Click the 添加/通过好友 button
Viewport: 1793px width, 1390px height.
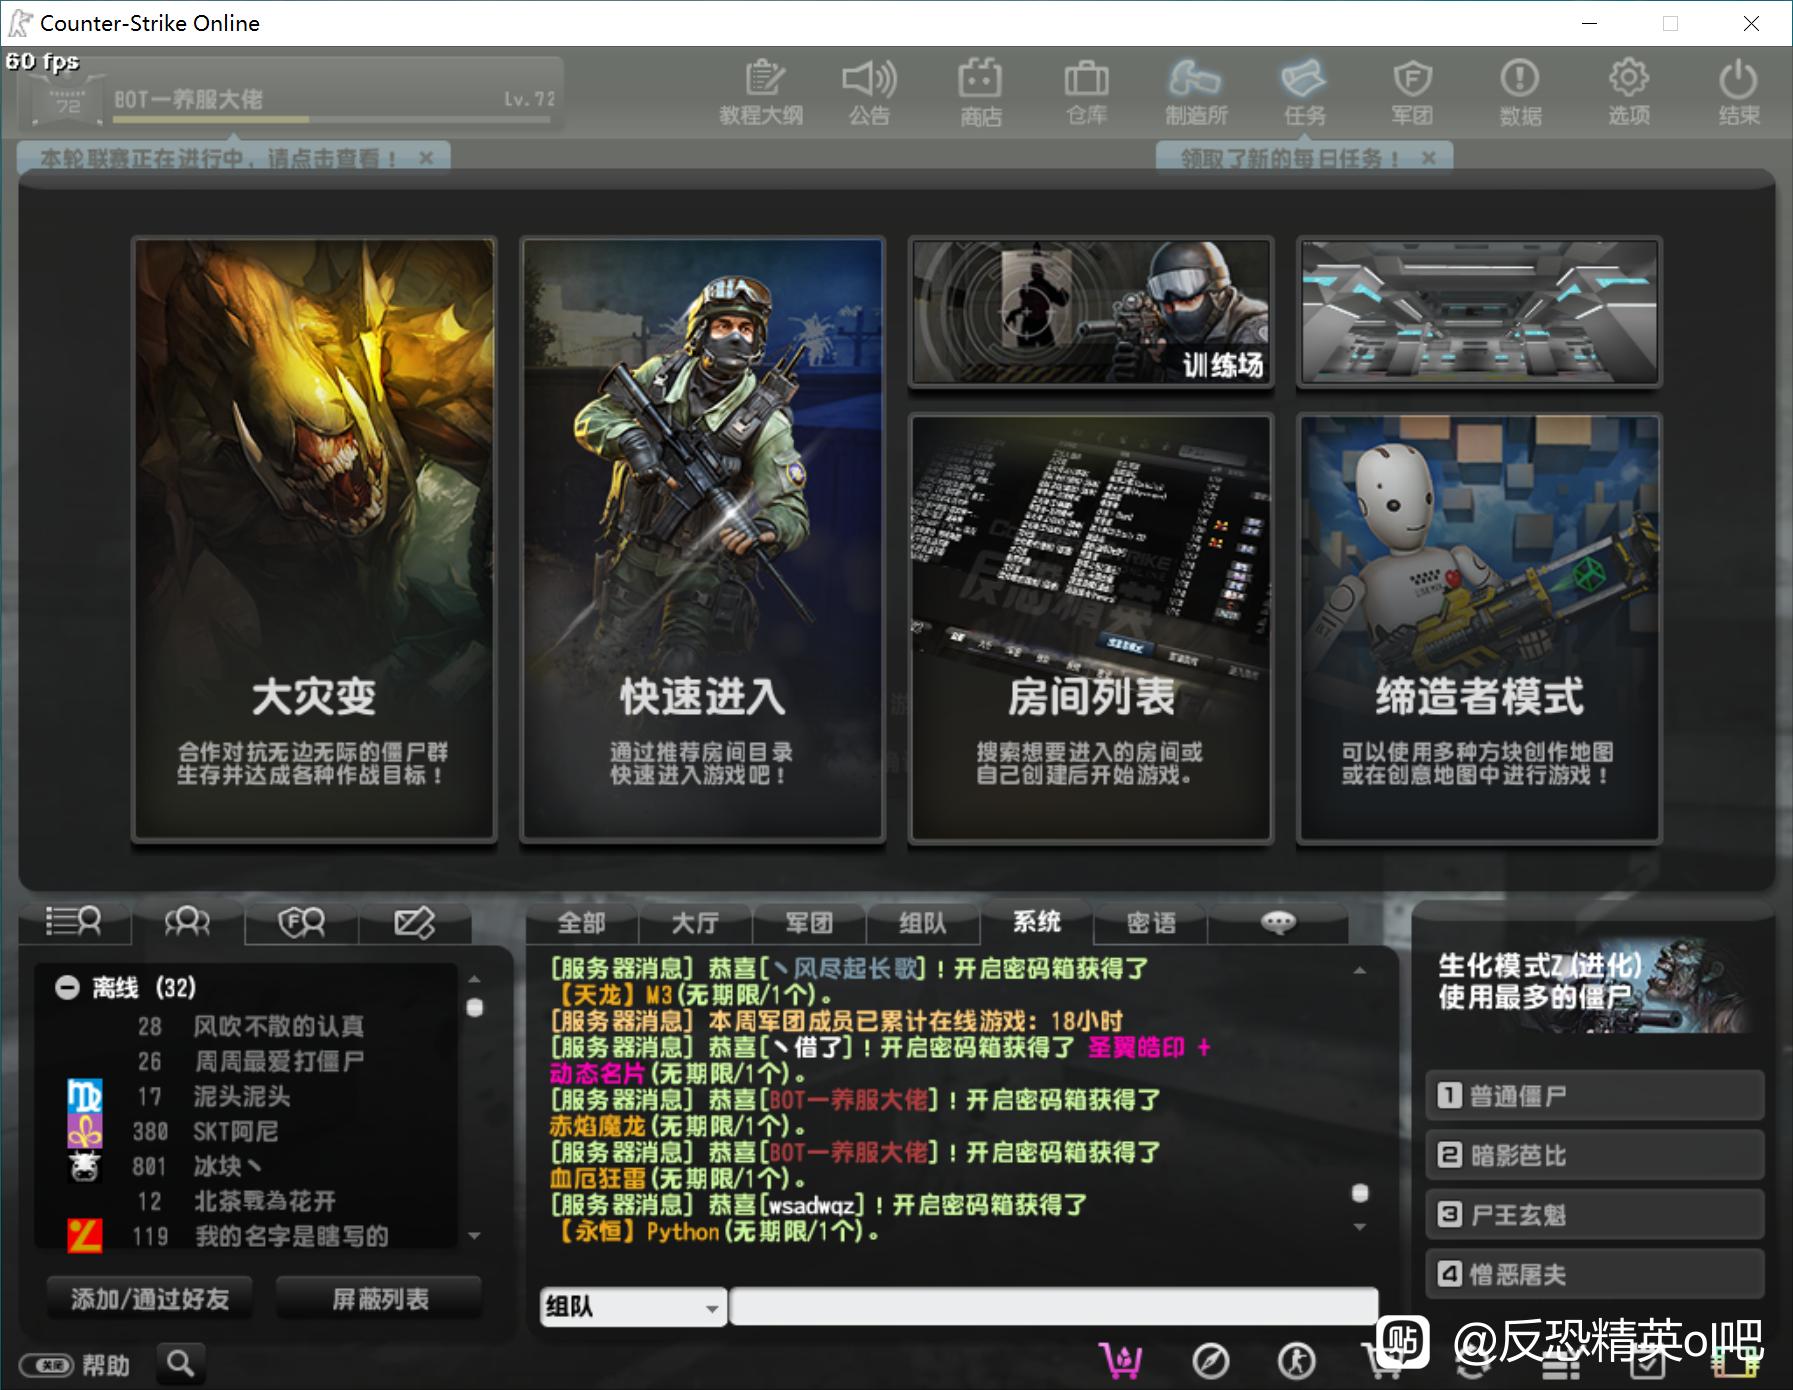coord(150,1299)
